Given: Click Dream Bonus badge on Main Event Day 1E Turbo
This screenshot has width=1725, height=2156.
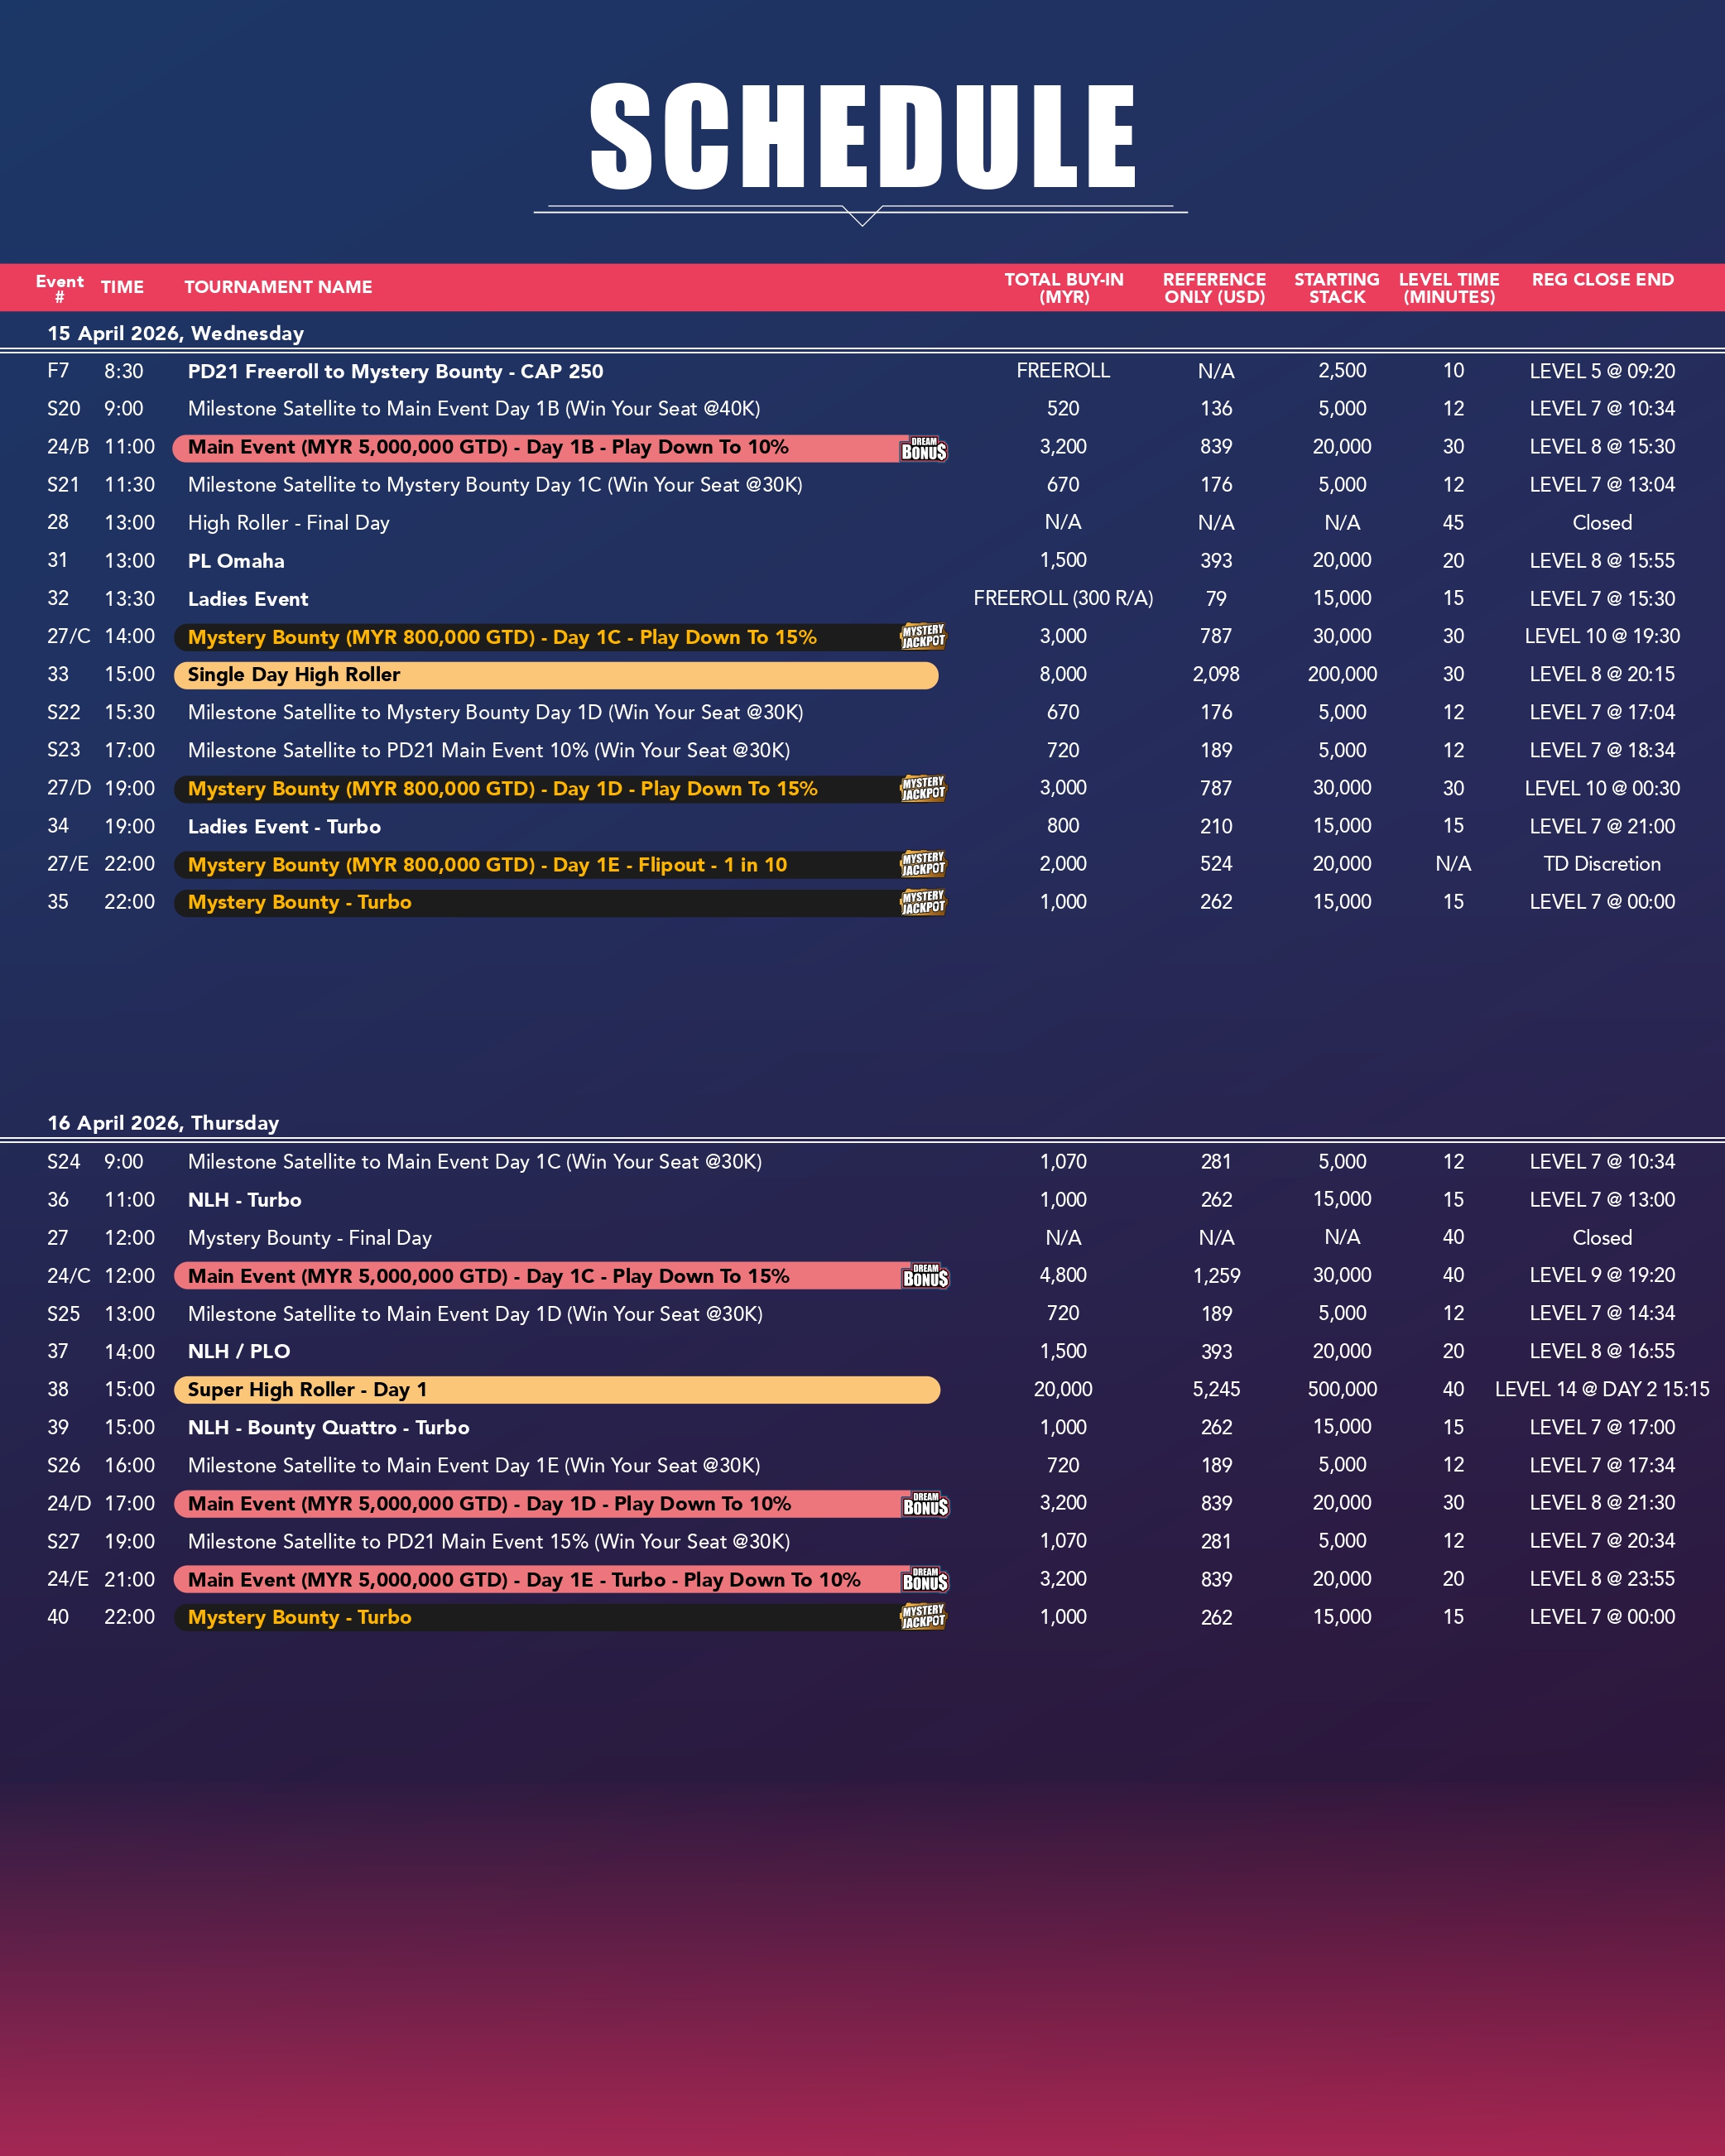Looking at the screenshot, I should coord(925,1580).
